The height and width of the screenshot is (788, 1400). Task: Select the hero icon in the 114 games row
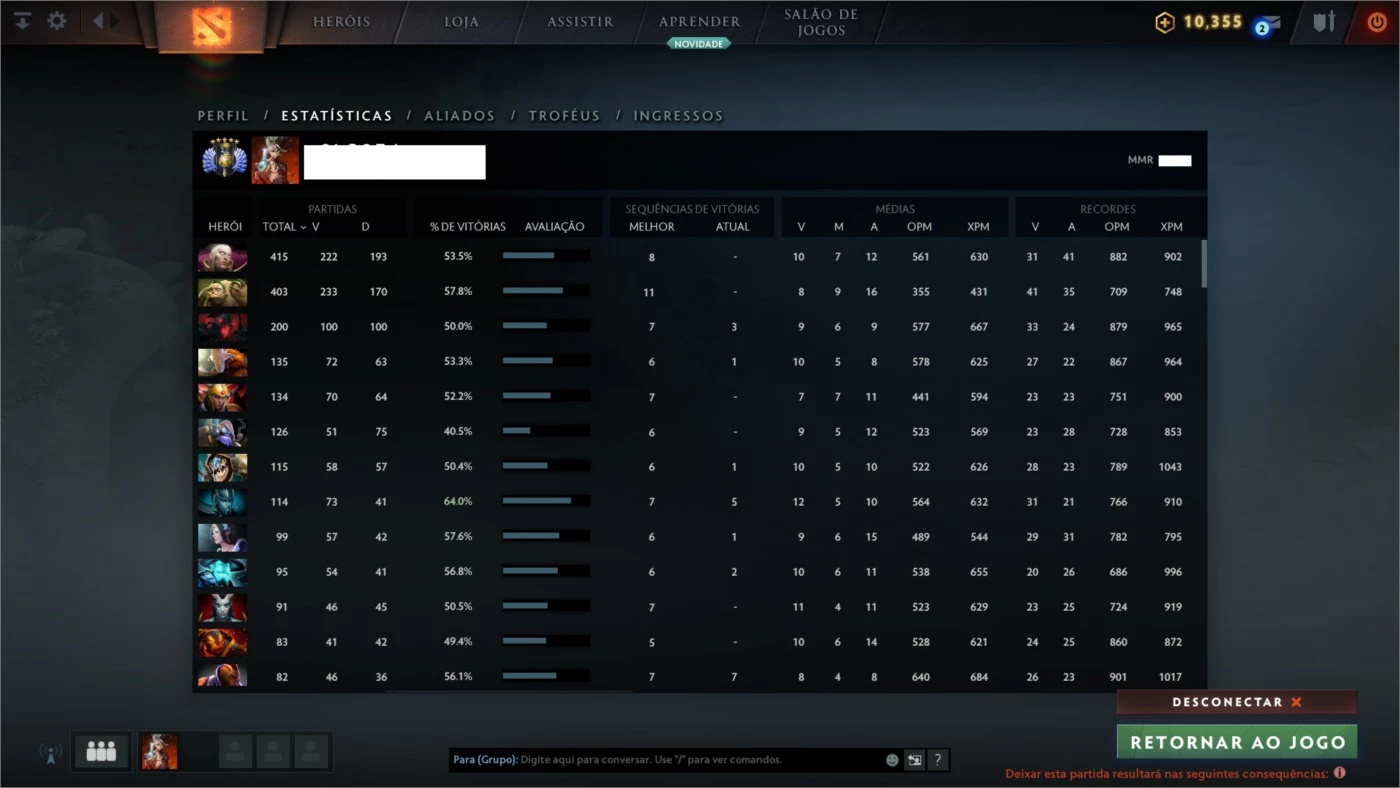(222, 502)
